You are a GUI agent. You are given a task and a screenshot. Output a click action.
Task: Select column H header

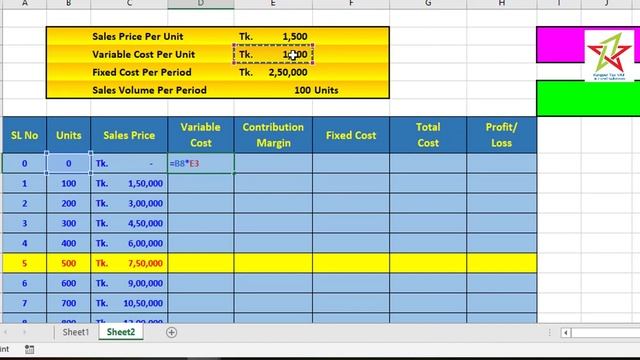(x=502, y=4)
